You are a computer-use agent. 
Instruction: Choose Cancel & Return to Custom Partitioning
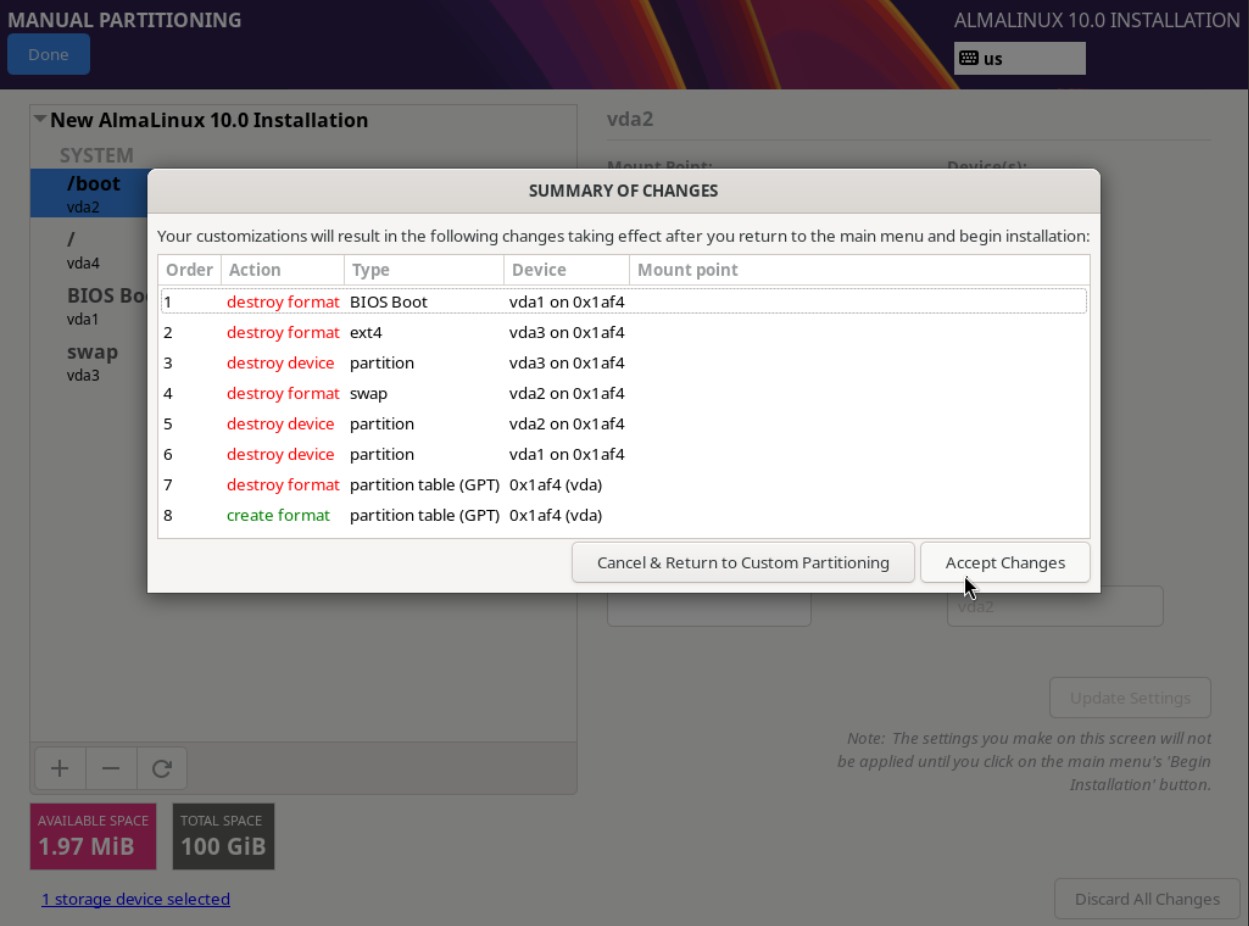tap(743, 562)
